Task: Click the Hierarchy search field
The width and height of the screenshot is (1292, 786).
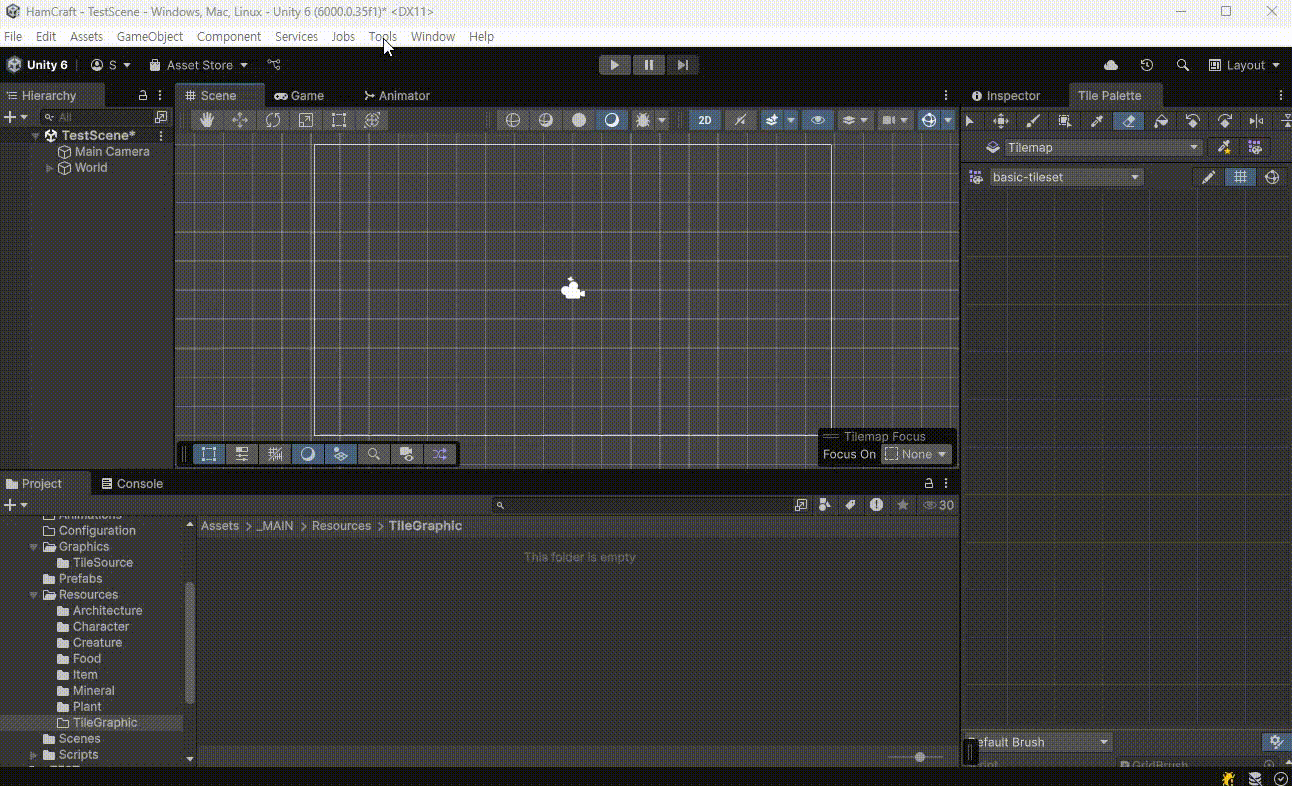Action: [95, 117]
